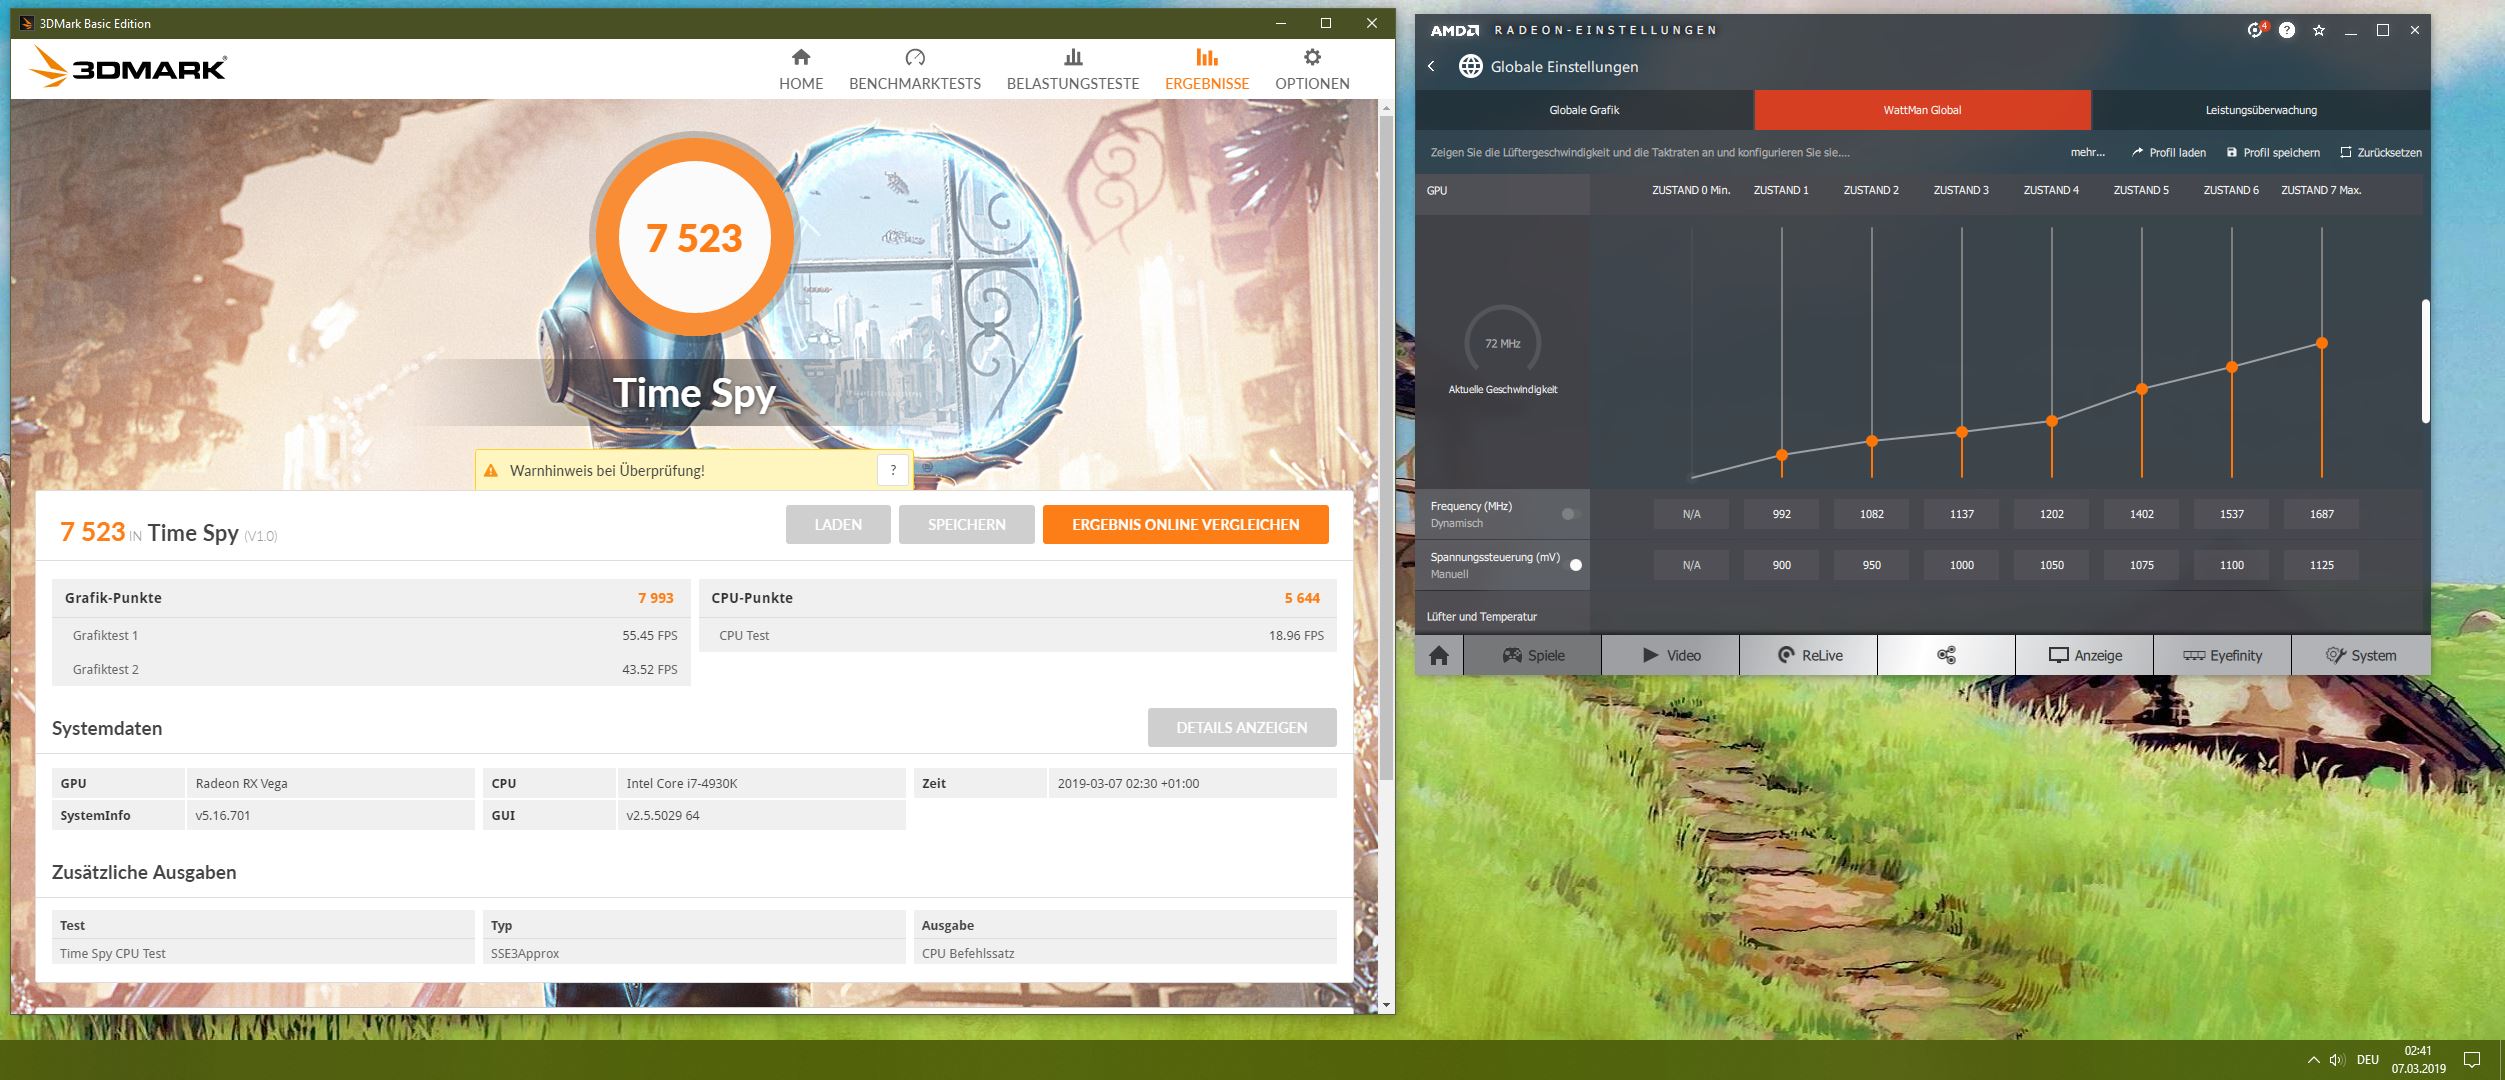Open the Belastungsteste stress test icon
This screenshot has height=1080, width=2505.
(1072, 58)
